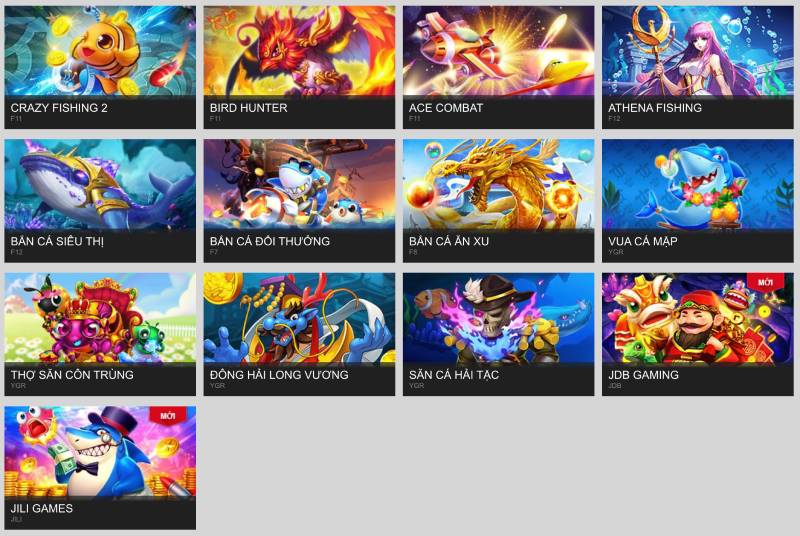Screen dimensions: 800x536
Task: Open the Thợ Săn Côn Trùng artwork
Action: point(100,318)
